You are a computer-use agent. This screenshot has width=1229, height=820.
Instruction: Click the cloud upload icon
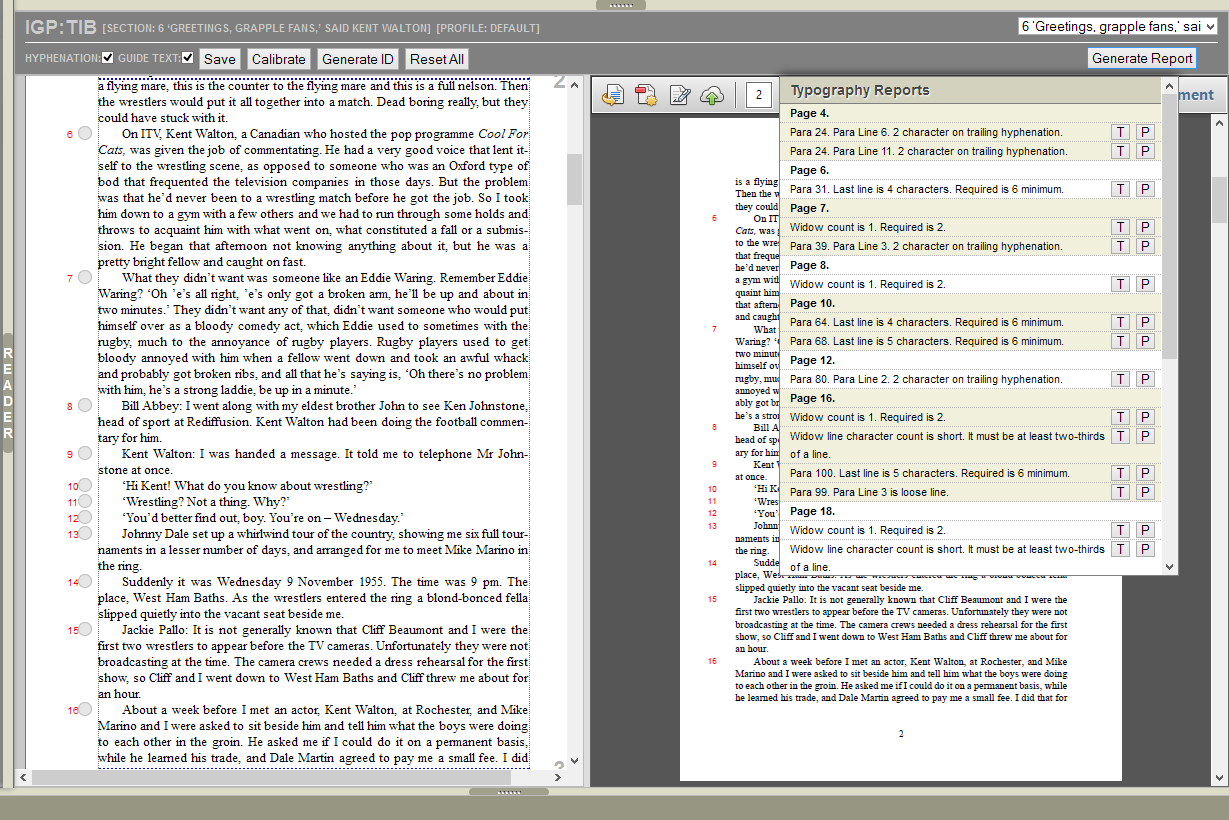point(713,95)
